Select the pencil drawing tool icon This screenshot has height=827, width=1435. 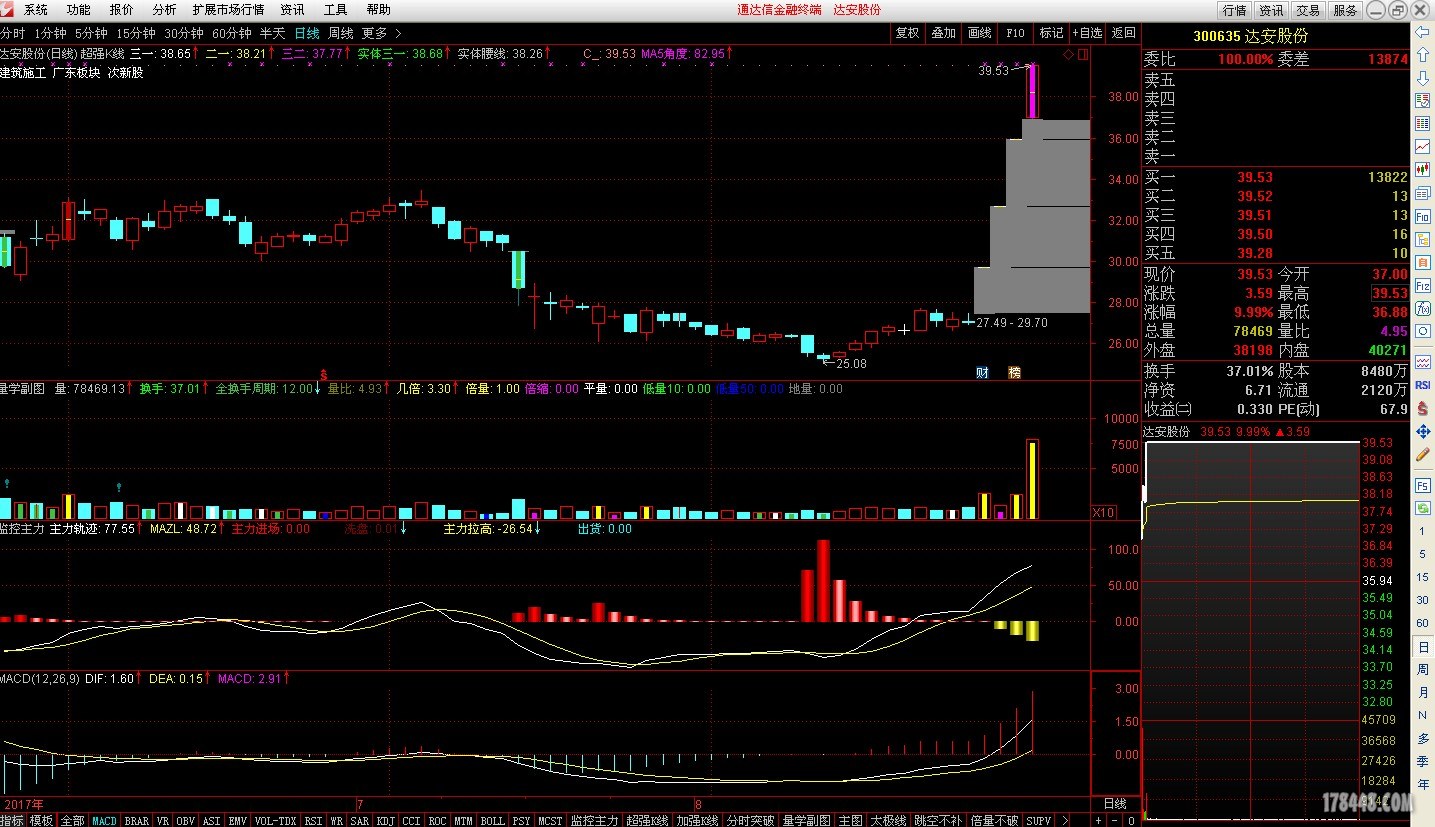click(1422, 454)
